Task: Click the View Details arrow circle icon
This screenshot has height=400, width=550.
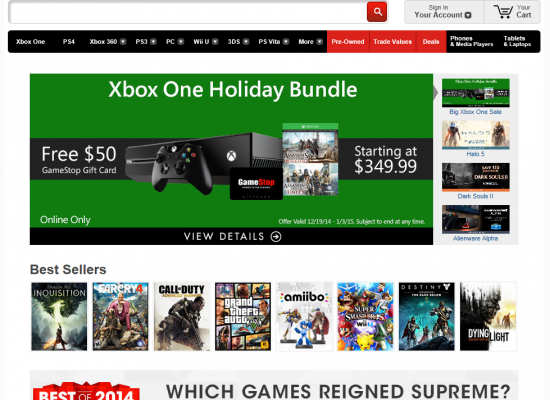Action: [x=276, y=237]
